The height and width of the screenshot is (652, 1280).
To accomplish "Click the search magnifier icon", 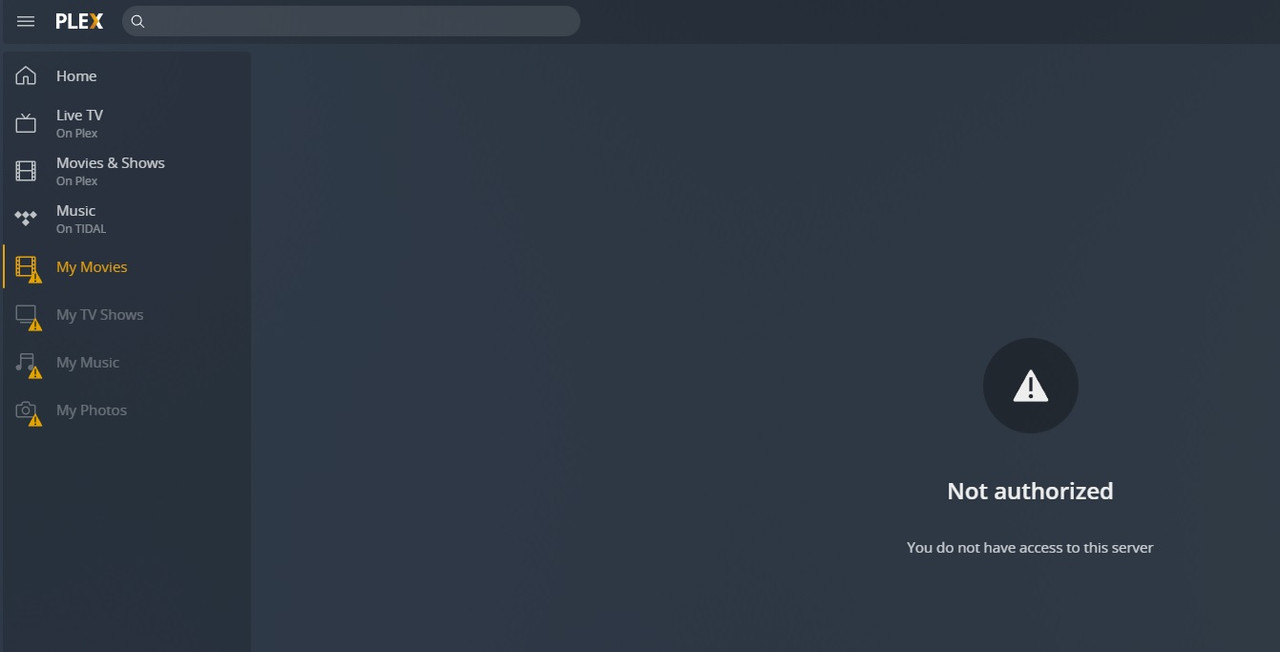I will tap(138, 21).
